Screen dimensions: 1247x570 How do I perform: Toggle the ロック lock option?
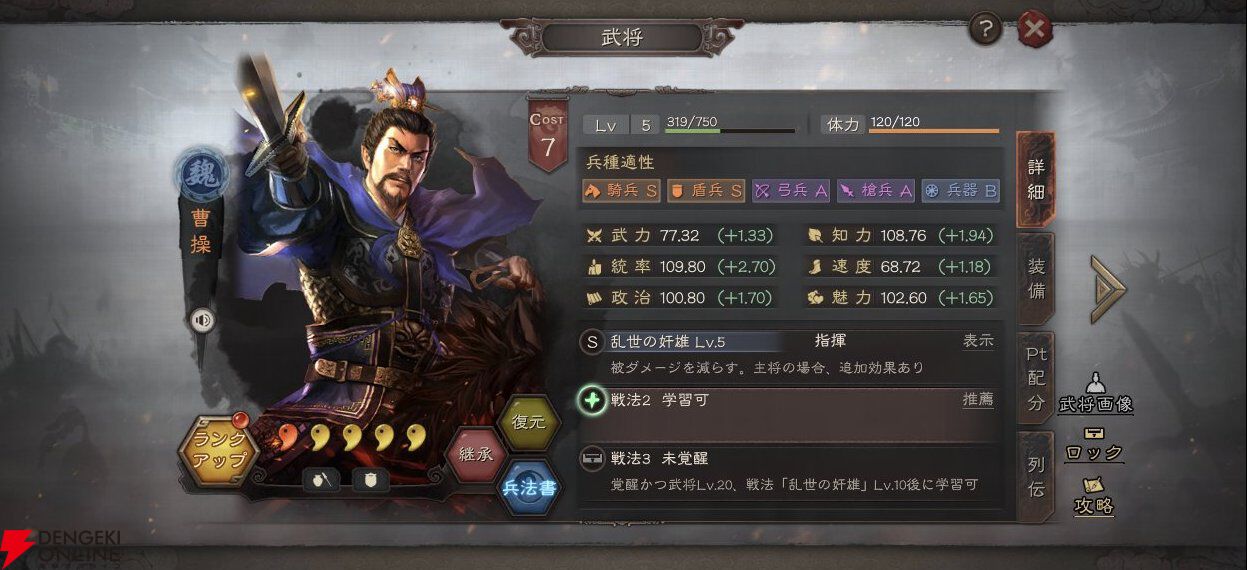tap(1093, 445)
